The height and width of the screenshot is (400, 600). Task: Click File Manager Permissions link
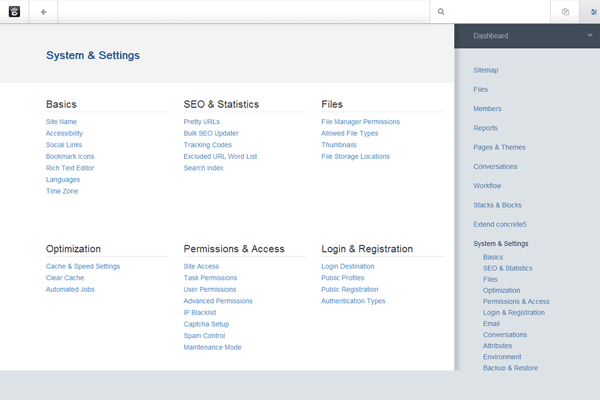coord(360,121)
